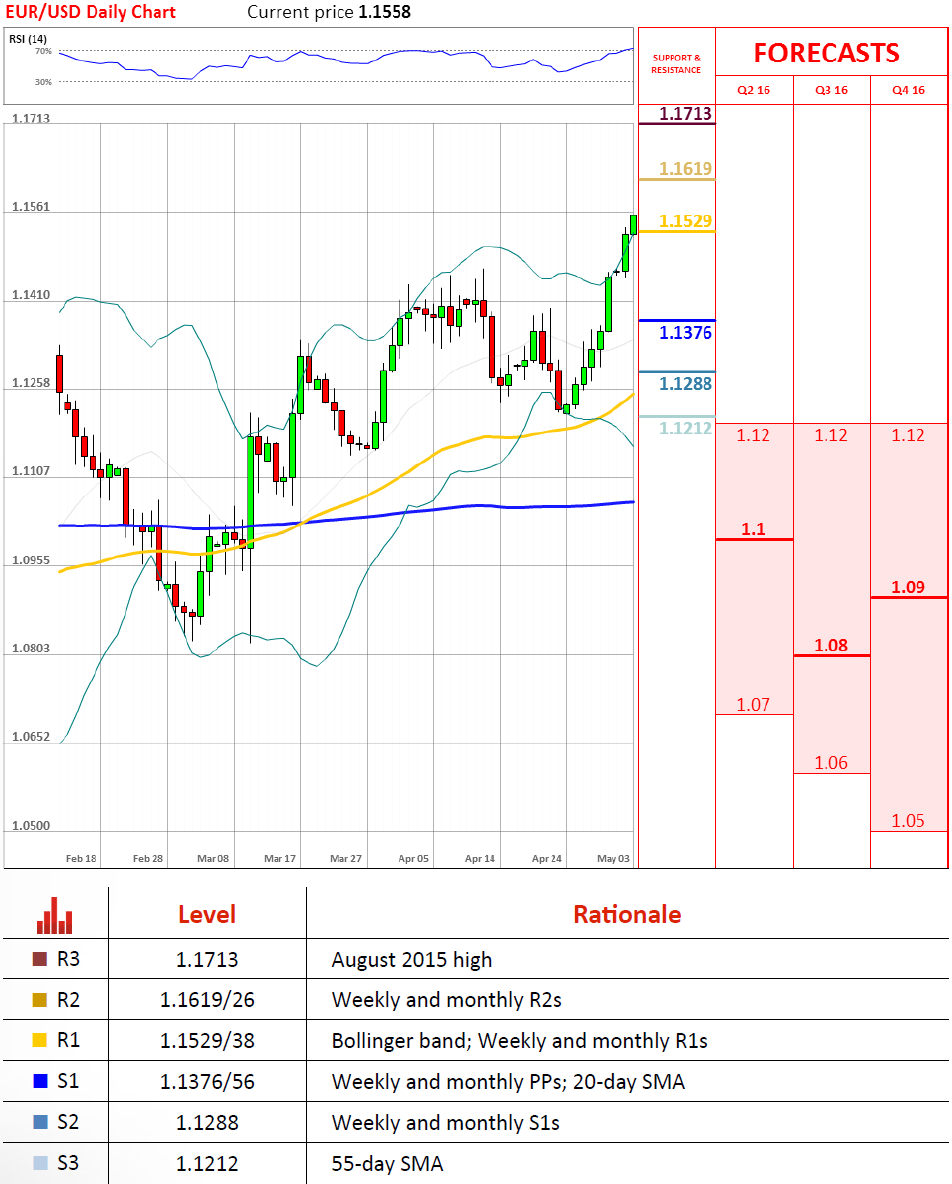
Task: Click the 55-day SMA rationale
Action: (x=387, y=1164)
